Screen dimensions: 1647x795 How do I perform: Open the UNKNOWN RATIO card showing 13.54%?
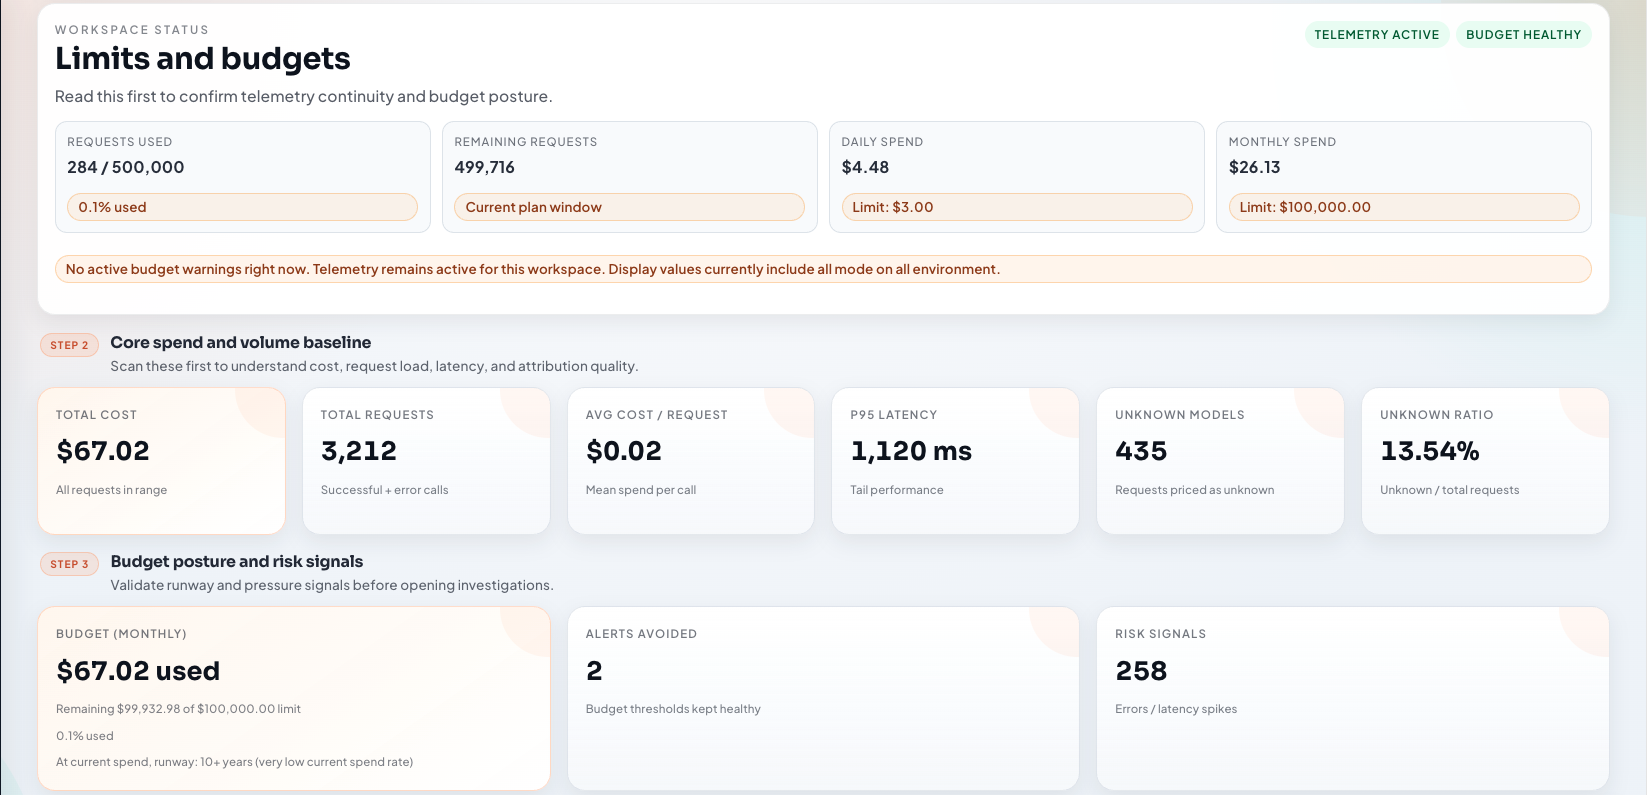(x=1485, y=461)
